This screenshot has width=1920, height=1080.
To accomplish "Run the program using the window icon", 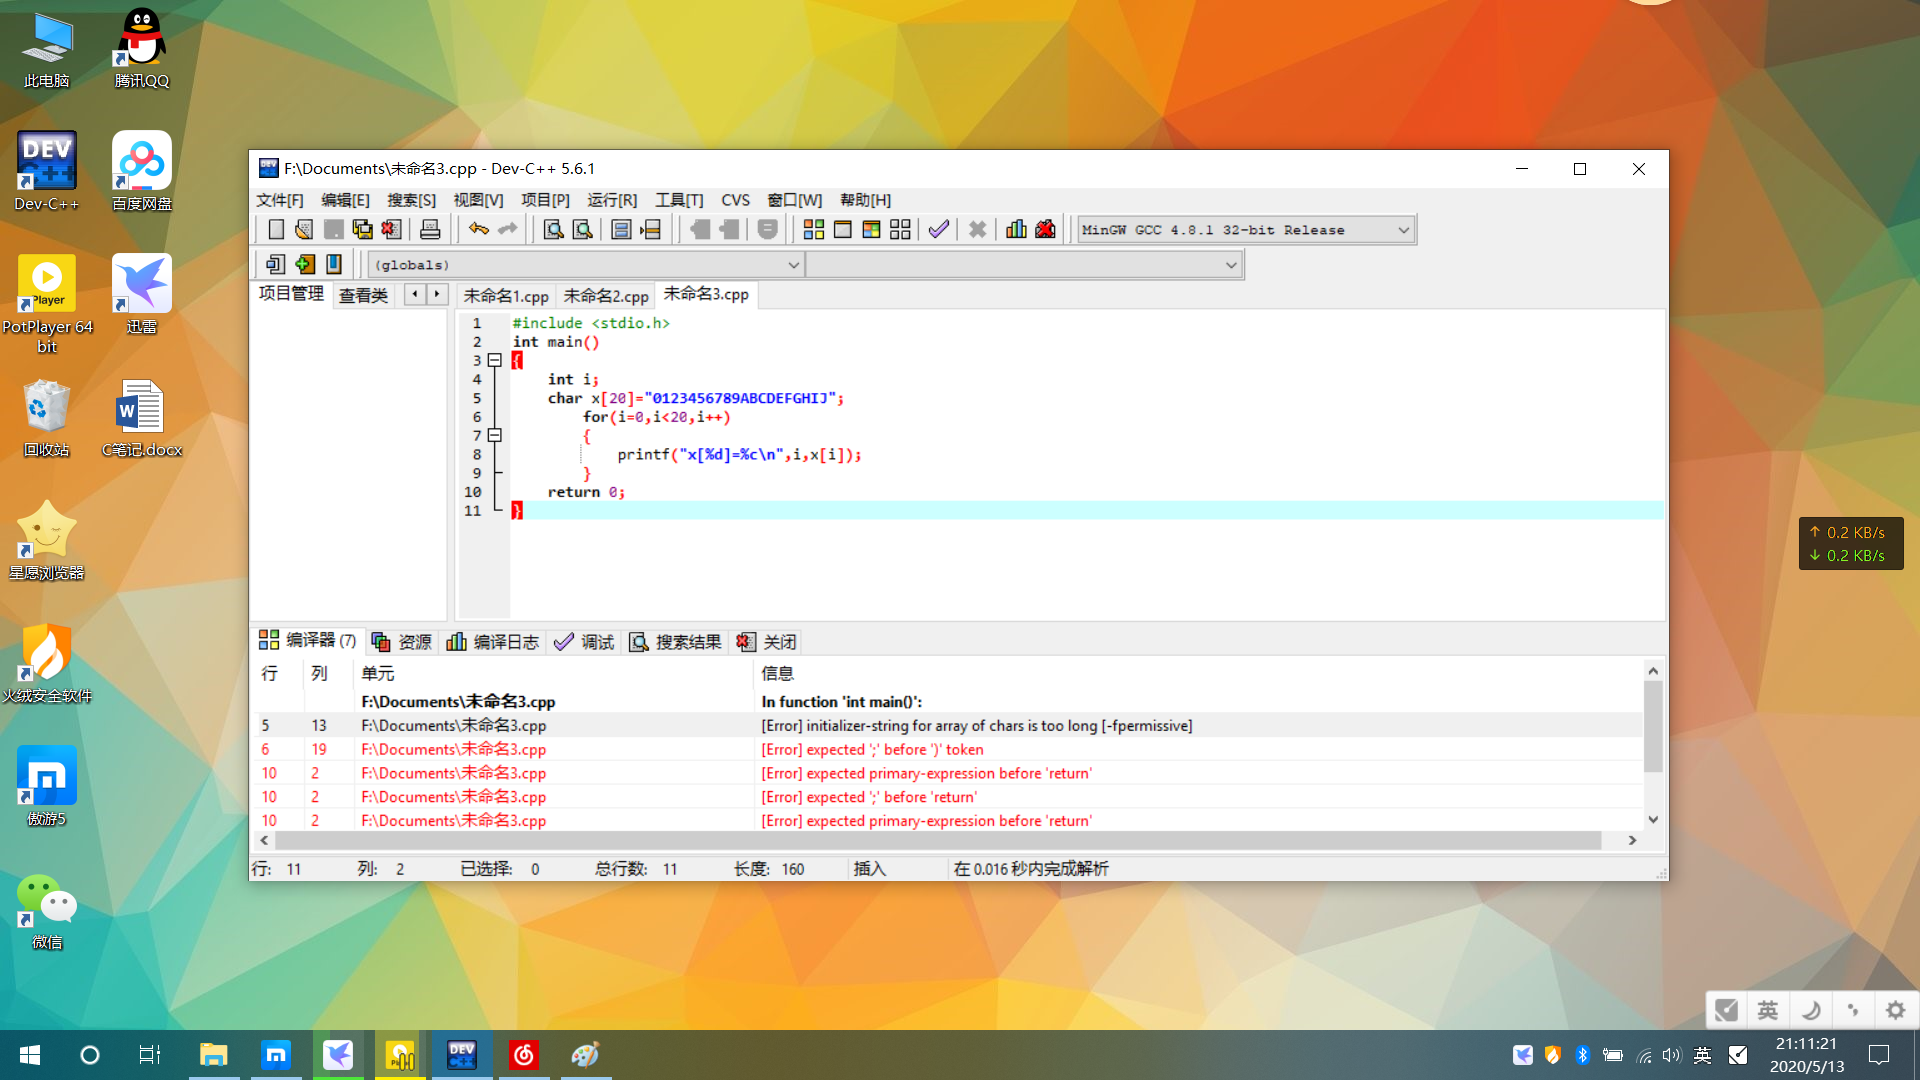I will (843, 230).
